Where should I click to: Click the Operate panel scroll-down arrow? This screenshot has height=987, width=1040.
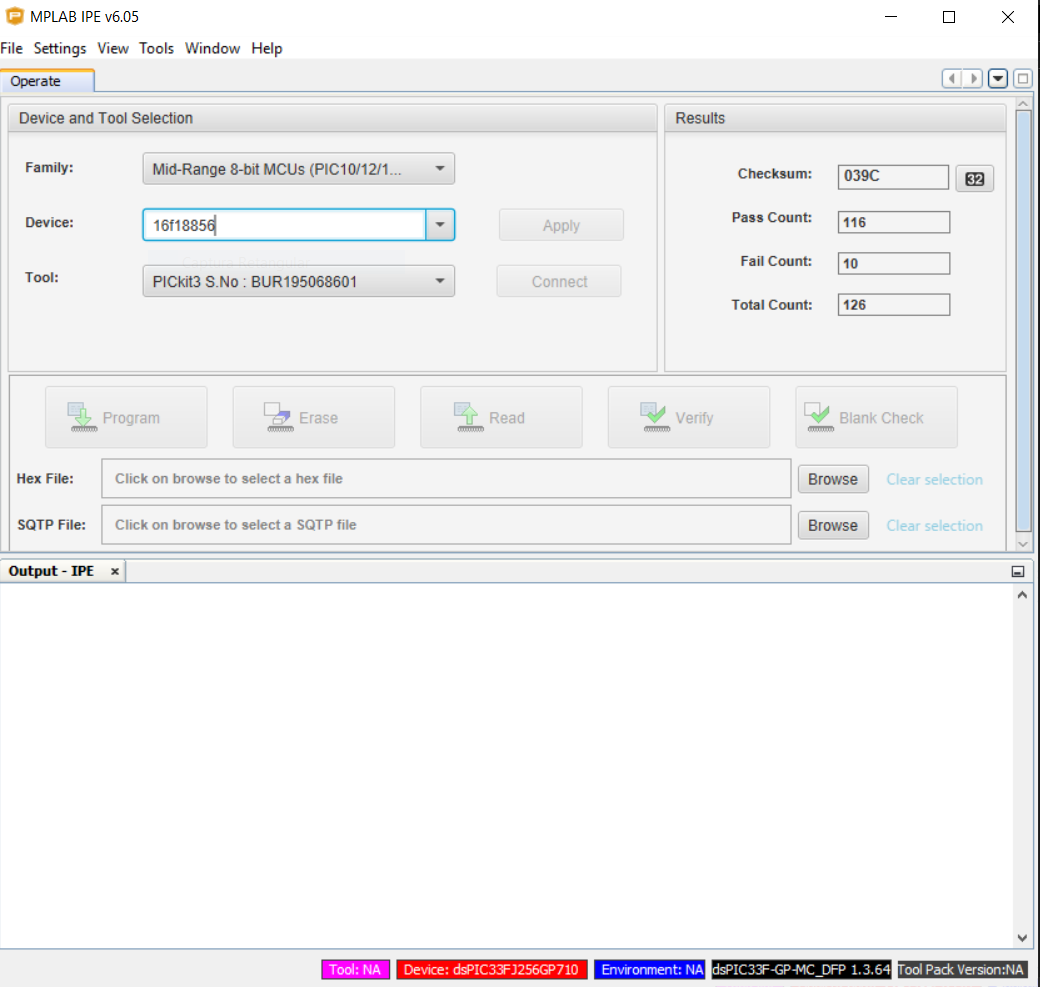(1023, 543)
